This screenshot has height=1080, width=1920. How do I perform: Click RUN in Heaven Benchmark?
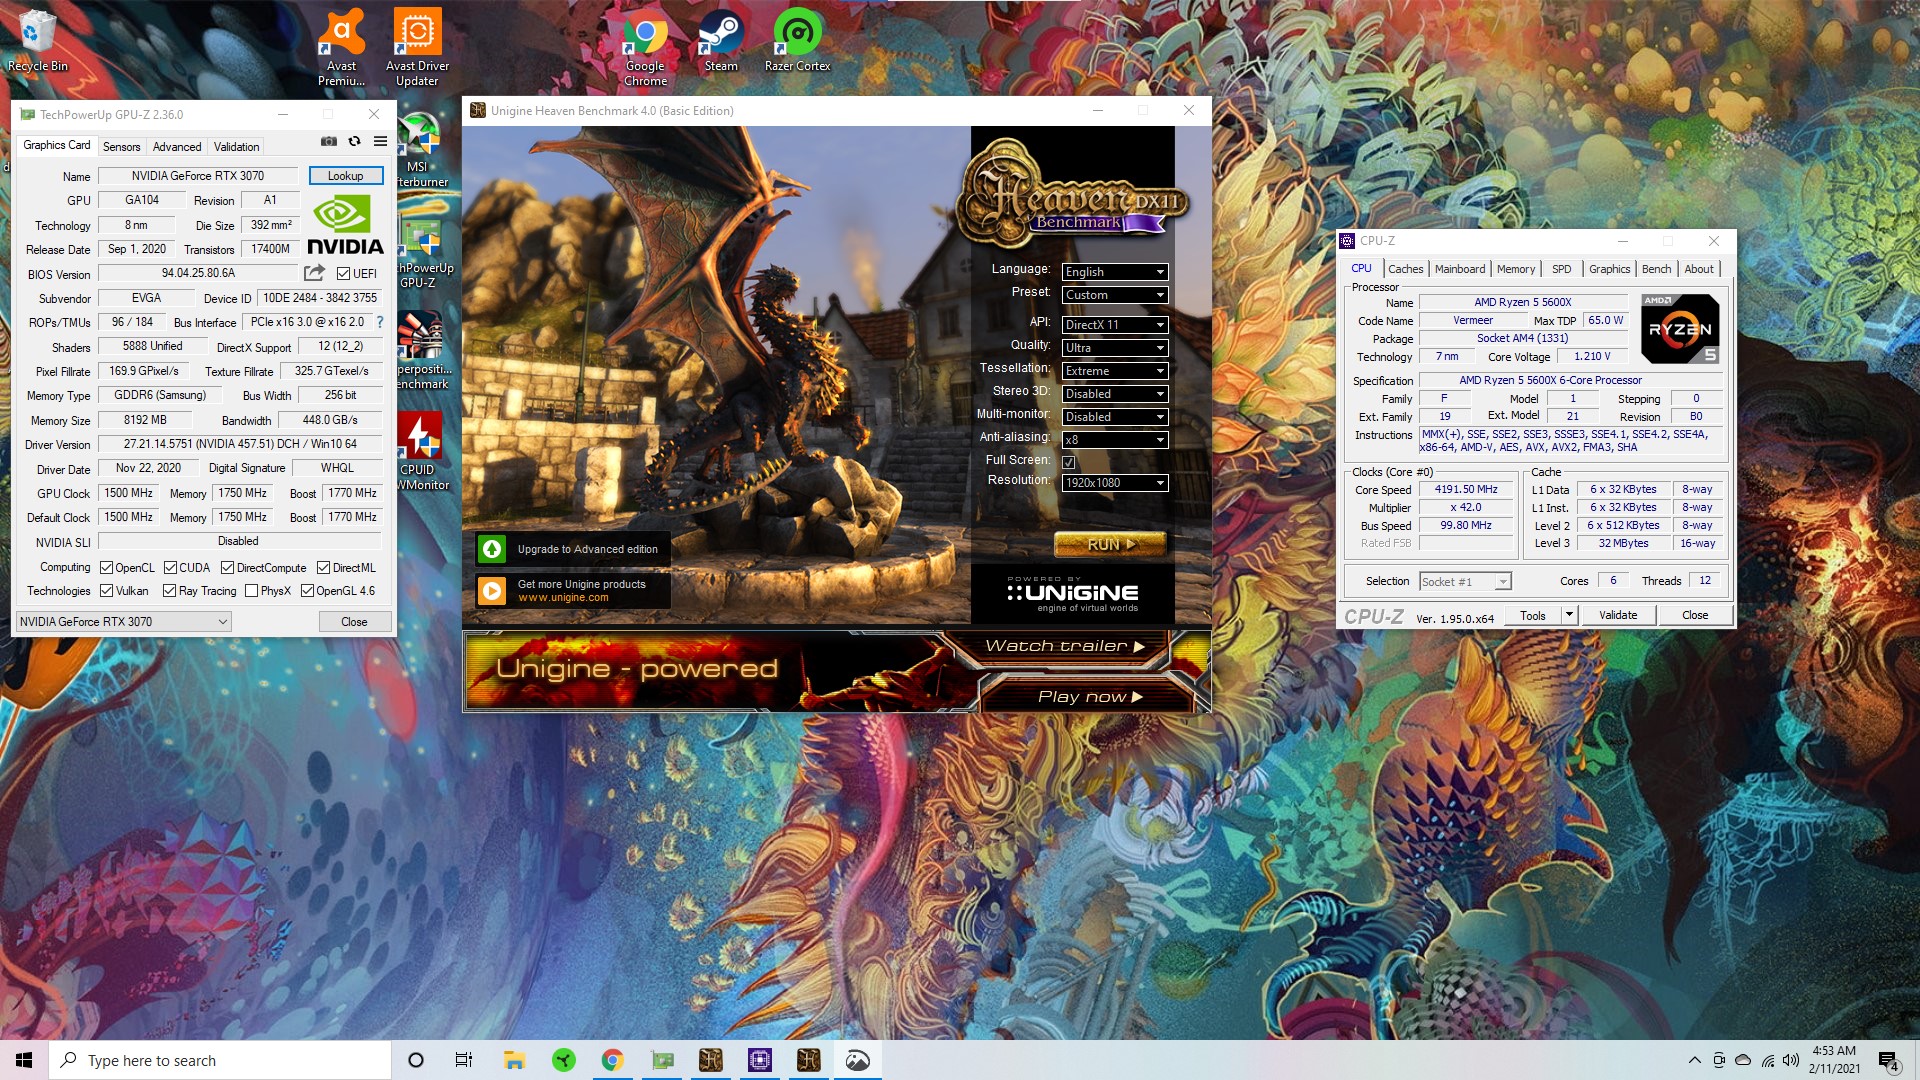pyautogui.click(x=1110, y=544)
